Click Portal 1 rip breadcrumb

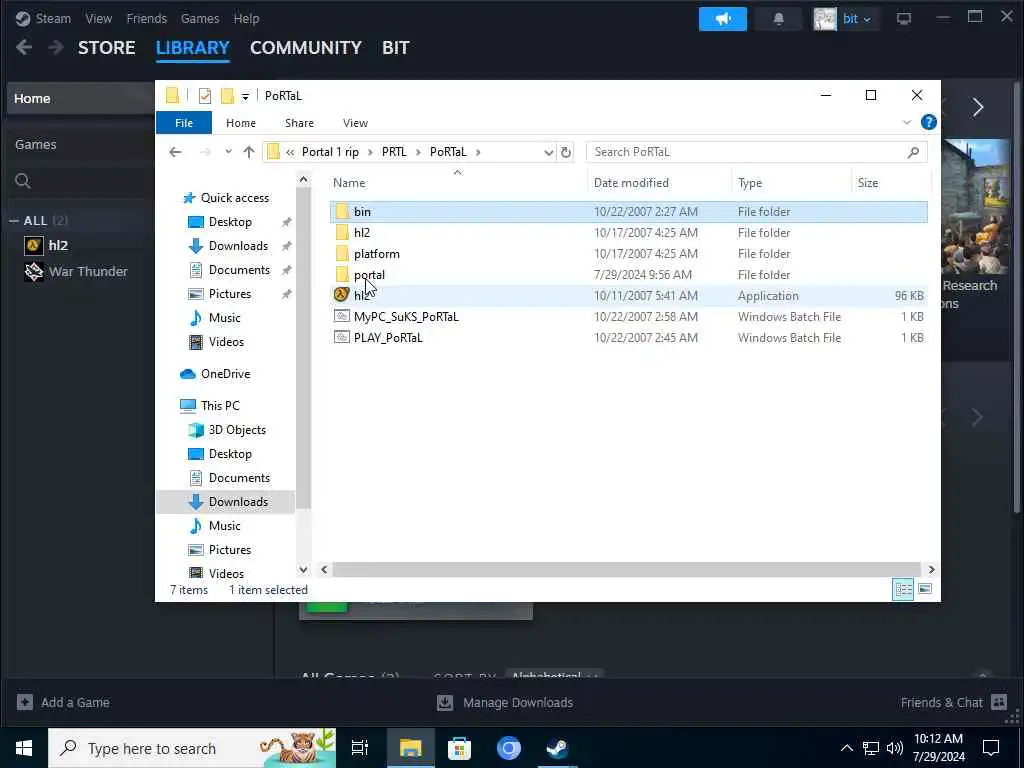coord(330,152)
